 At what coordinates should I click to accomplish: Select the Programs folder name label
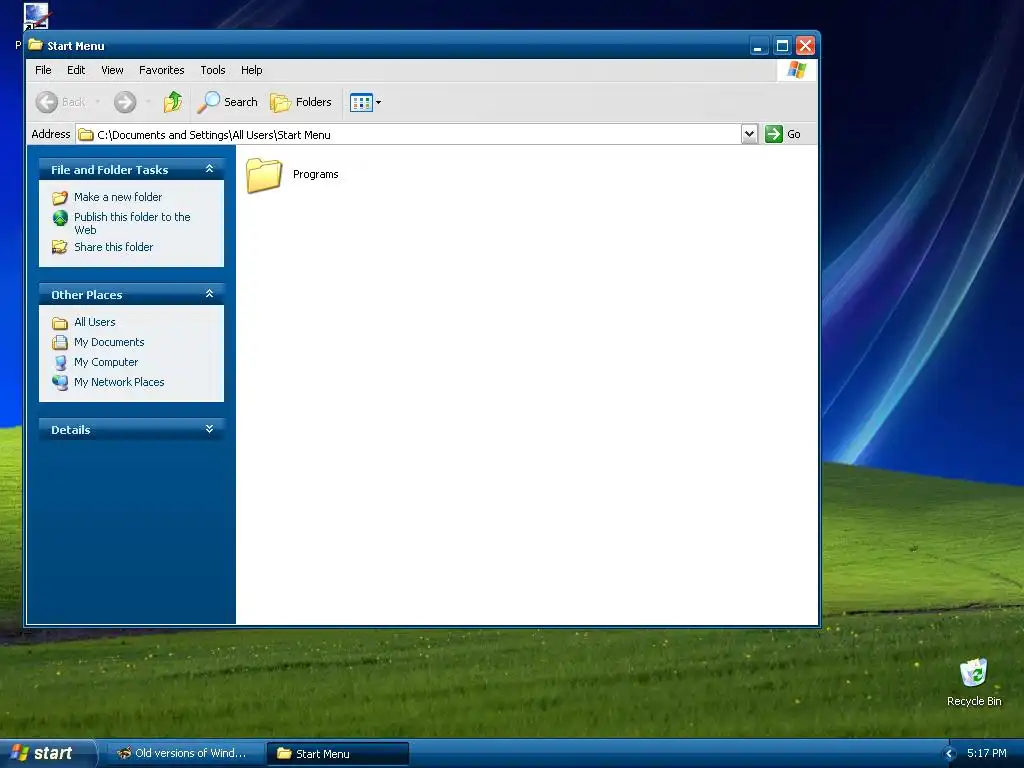[x=315, y=174]
